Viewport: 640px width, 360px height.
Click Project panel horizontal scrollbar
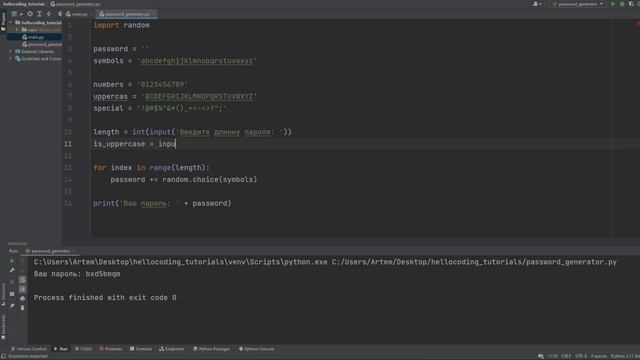[x=18, y=244]
